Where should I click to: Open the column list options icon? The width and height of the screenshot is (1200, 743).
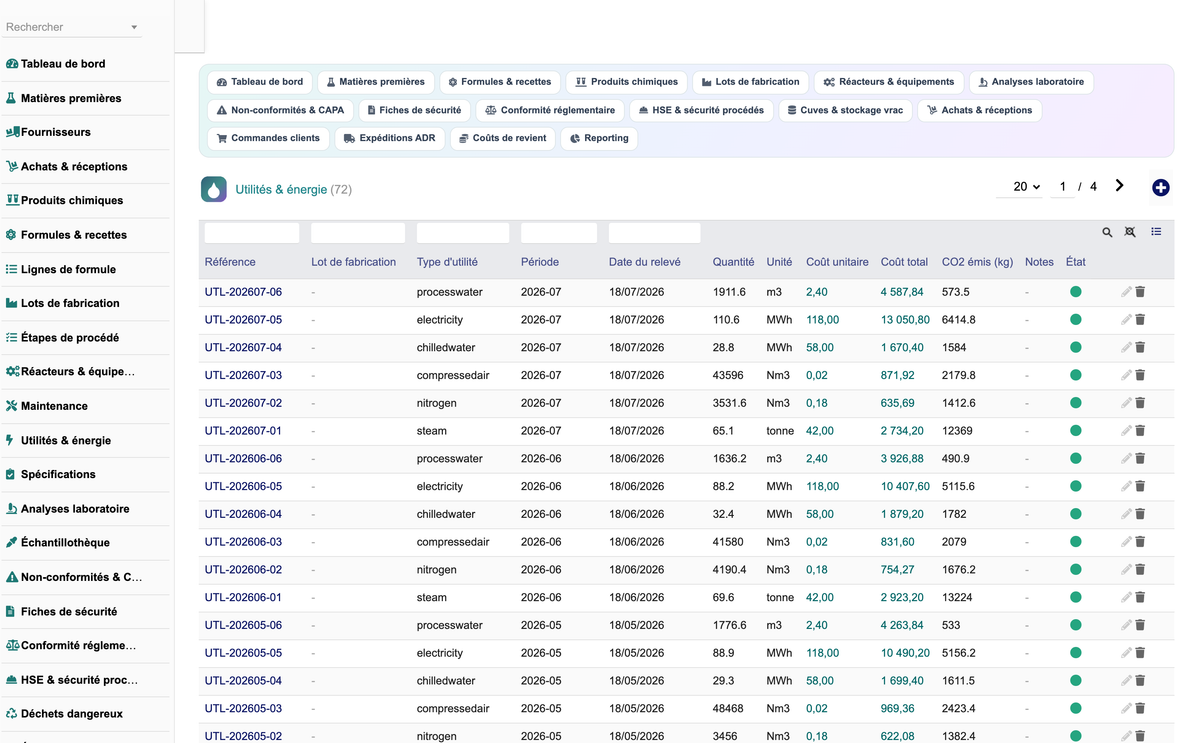[x=1156, y=232]
